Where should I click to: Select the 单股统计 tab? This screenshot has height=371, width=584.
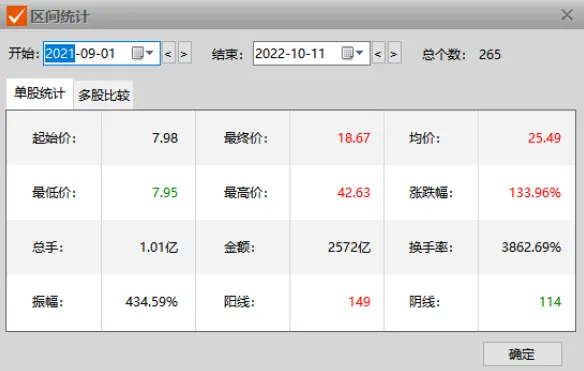pyautogui.click(x=39, y=93)
